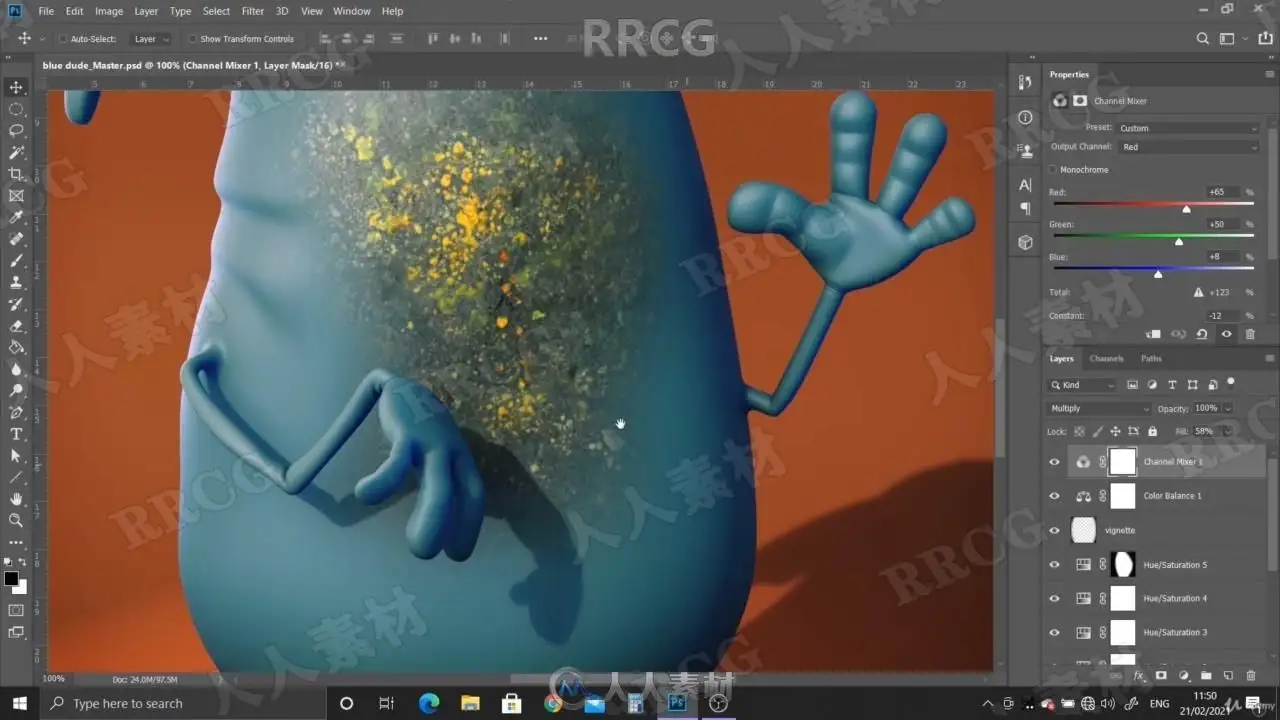Select the Paint Bucket tool

(16, 347)
